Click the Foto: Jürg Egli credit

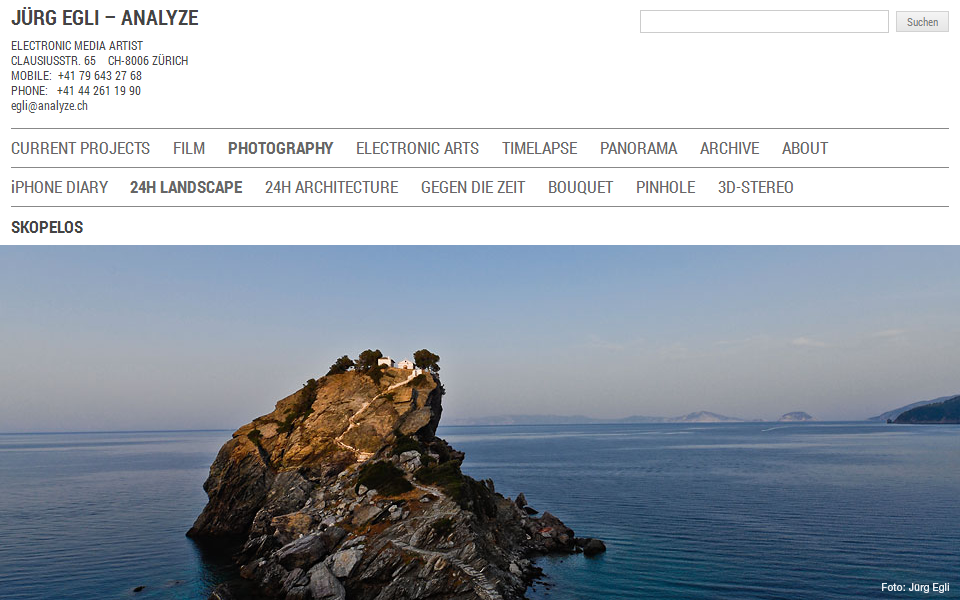click(x=915, y=588)
